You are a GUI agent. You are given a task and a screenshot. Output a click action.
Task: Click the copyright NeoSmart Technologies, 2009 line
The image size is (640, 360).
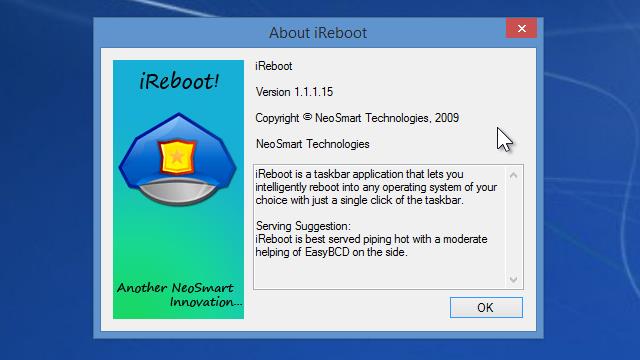pos(357,118)
